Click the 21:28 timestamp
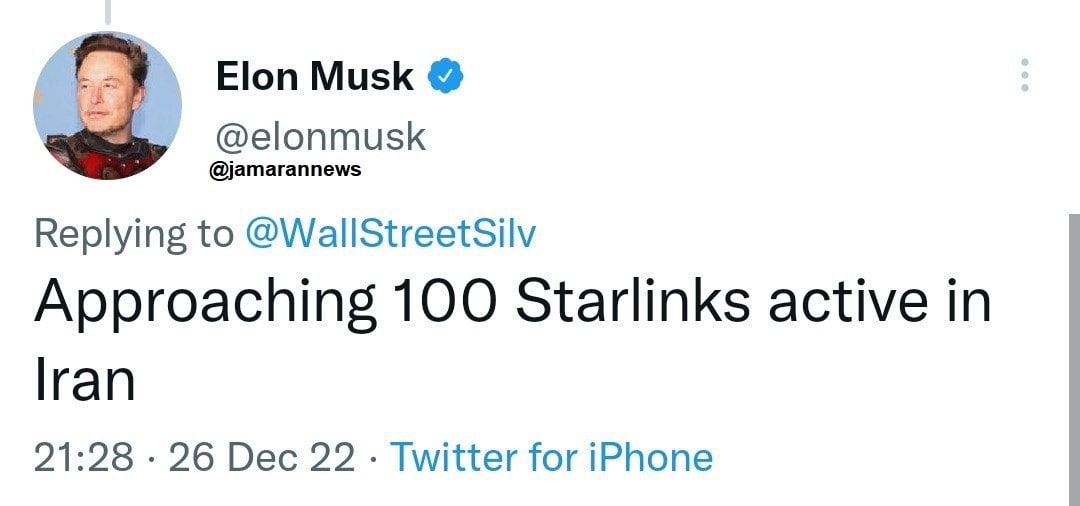Viewport: 1080px width, 506px height. pyautogui.click(x=83, y=457)
